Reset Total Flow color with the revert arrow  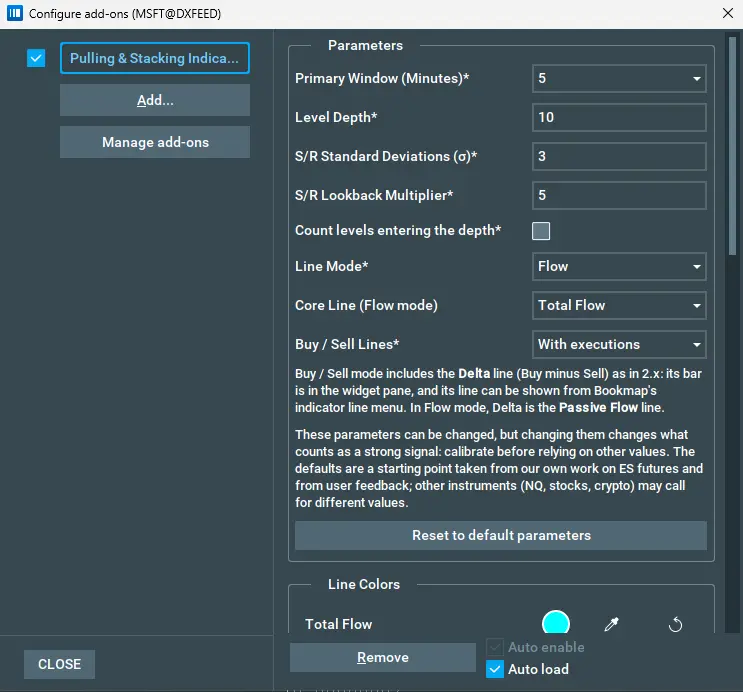pyautogui.click(x=675, y=624)
